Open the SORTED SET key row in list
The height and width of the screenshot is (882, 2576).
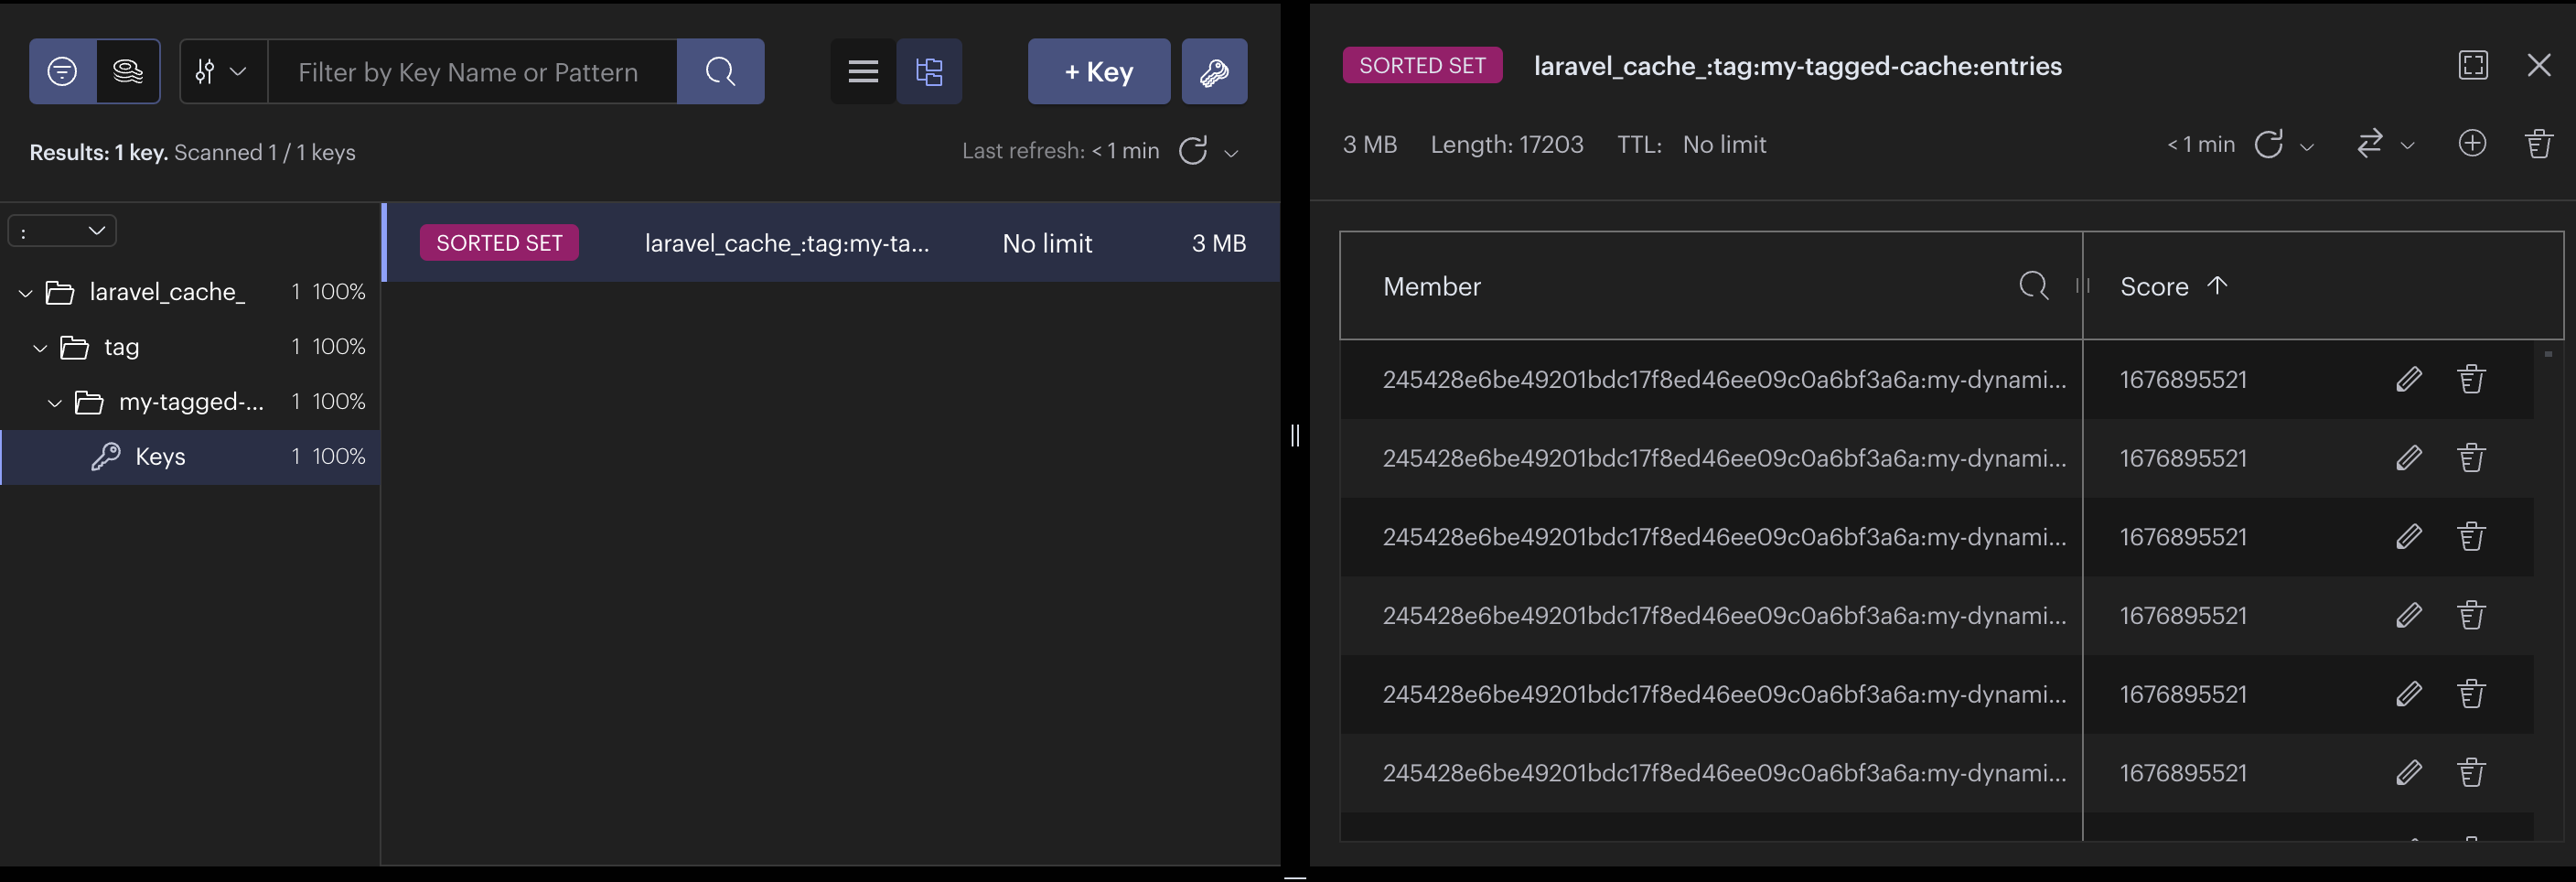(832, 243)
